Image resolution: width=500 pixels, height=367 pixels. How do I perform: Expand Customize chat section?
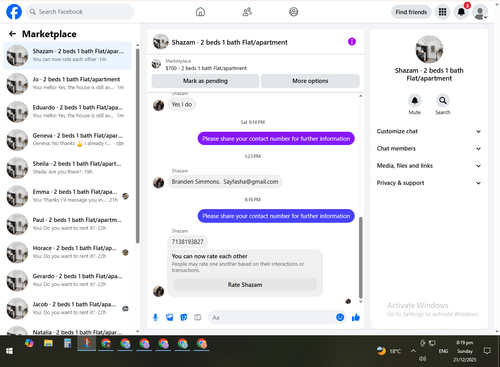pos(429,131)
